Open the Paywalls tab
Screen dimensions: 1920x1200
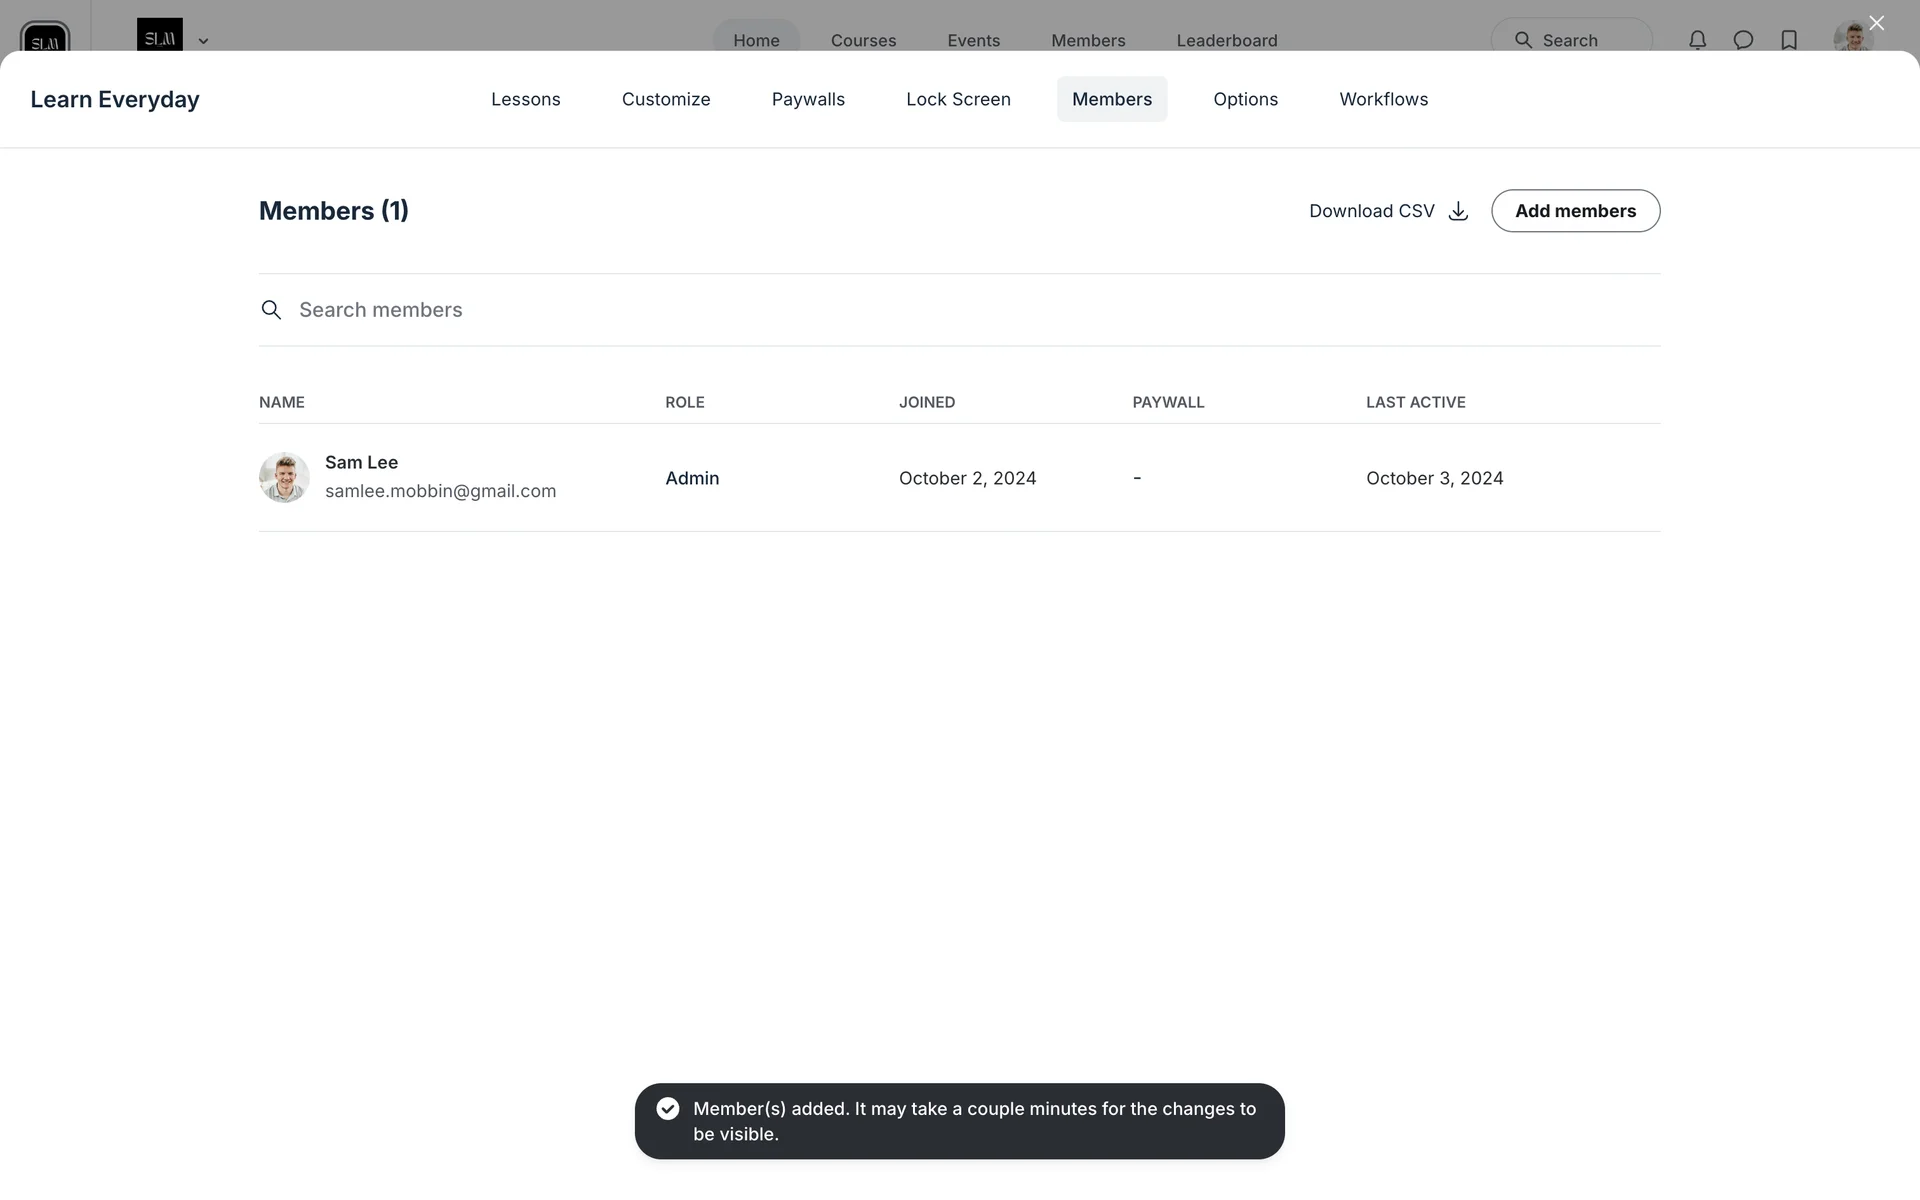click(x=808, y=99)
